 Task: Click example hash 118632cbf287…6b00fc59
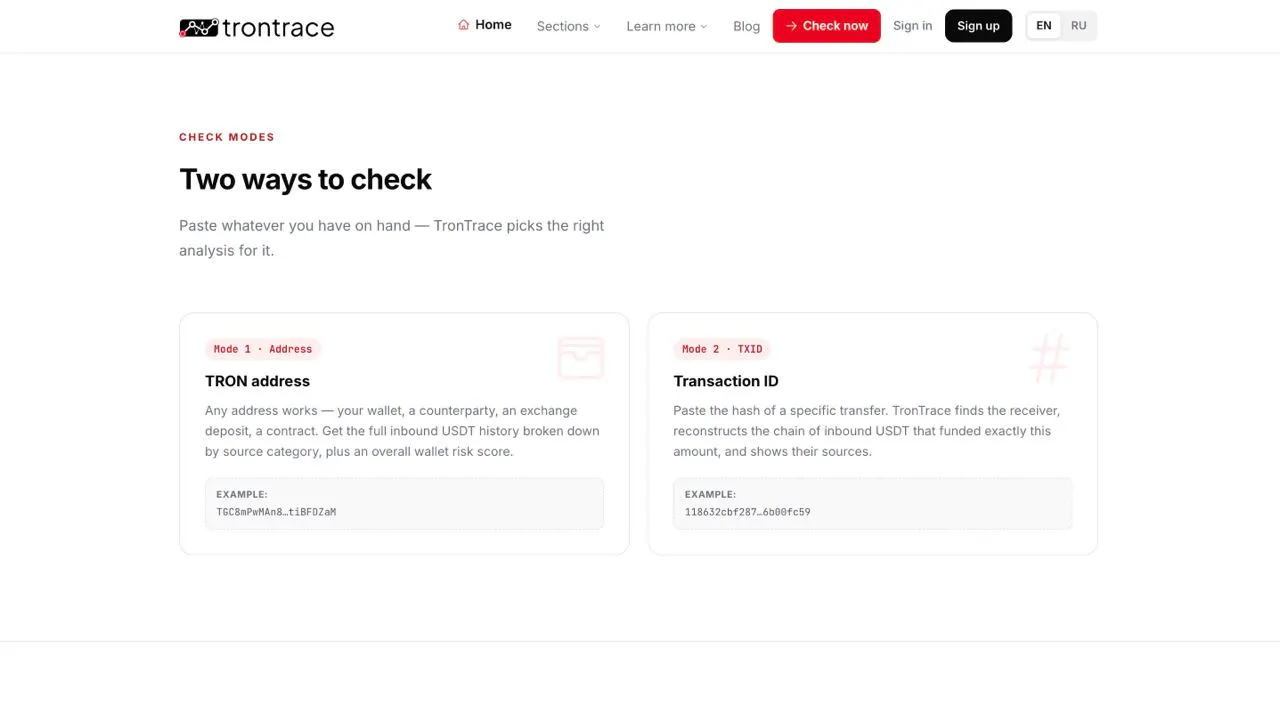pos(748,512)
